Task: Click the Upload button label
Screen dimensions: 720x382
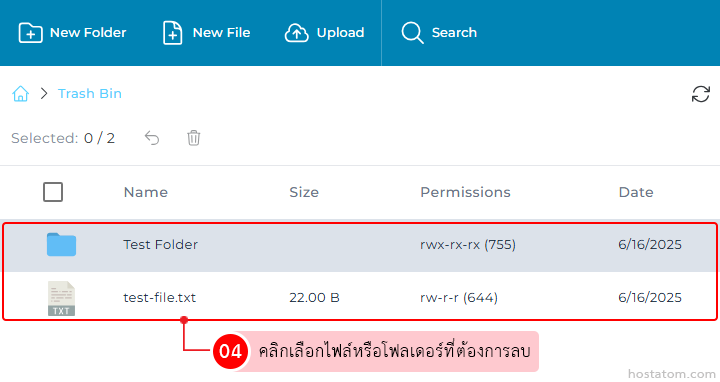Action: 340,33
